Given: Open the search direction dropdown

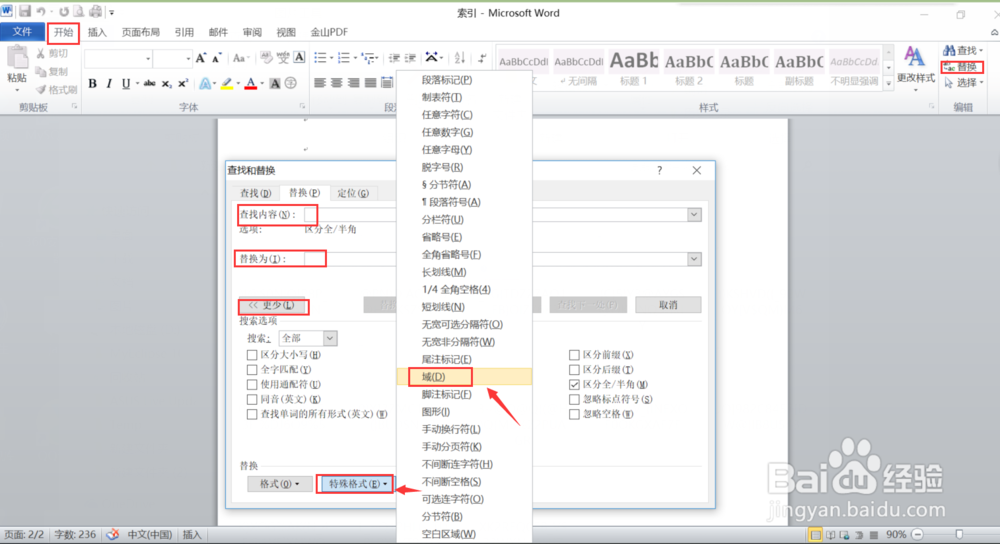Looking at the screenshot, I should pos(329,338).
